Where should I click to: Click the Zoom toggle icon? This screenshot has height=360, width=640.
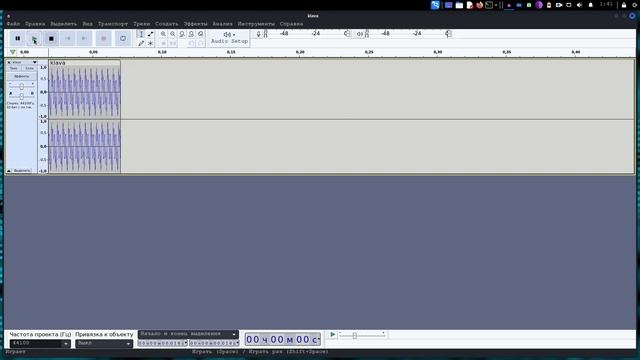click(x=201, y=34)
